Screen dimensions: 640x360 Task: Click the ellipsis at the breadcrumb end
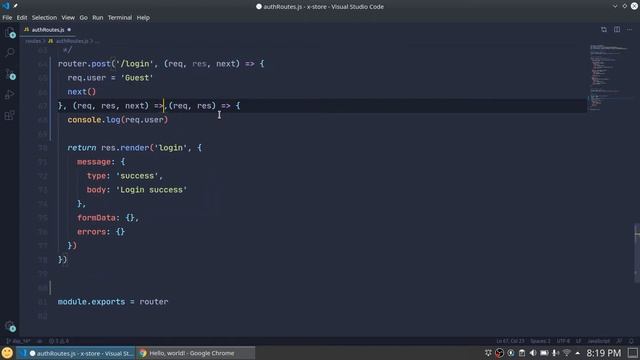click(x=97, y=41)
